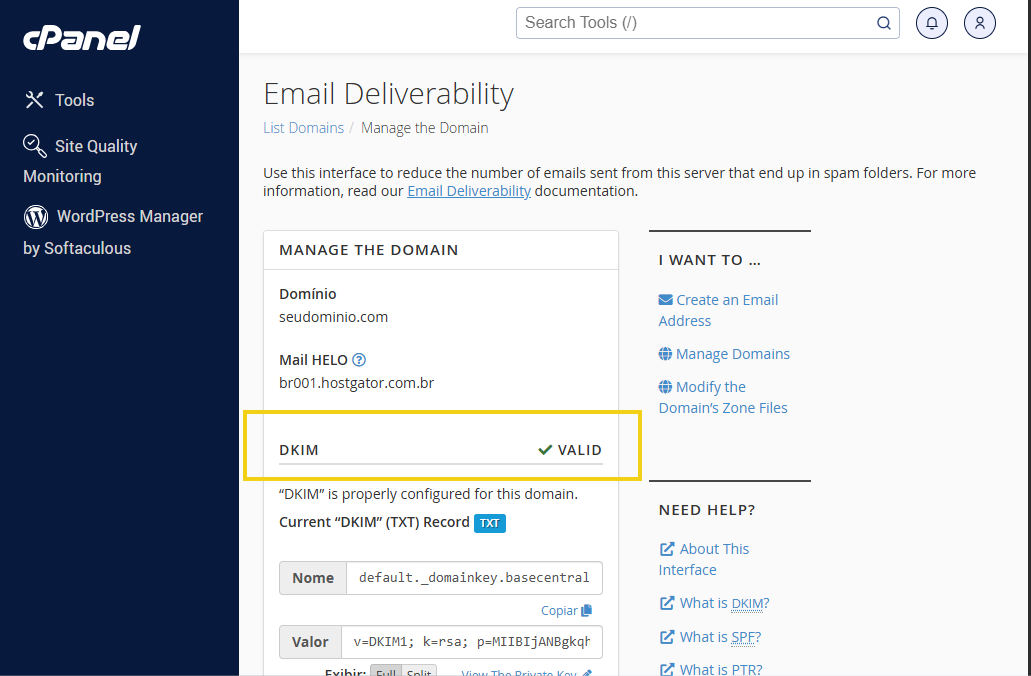Click the Mail HELO help icon

359,360
